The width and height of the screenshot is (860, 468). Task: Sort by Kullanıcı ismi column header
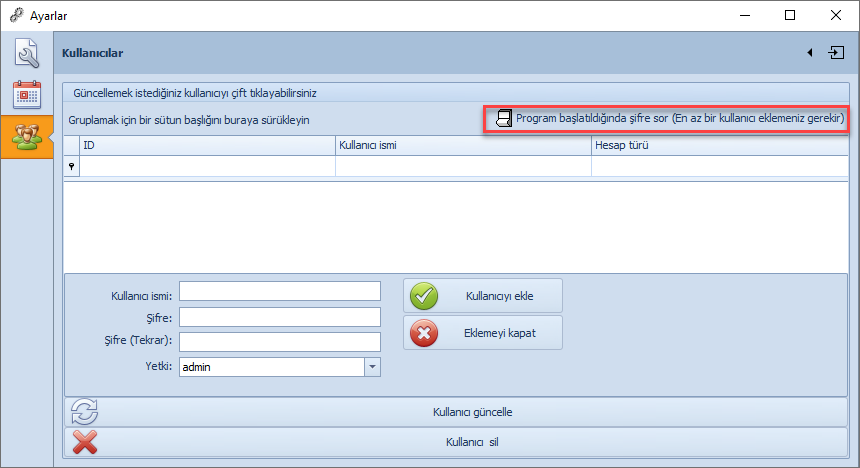(x=462, y=145)
